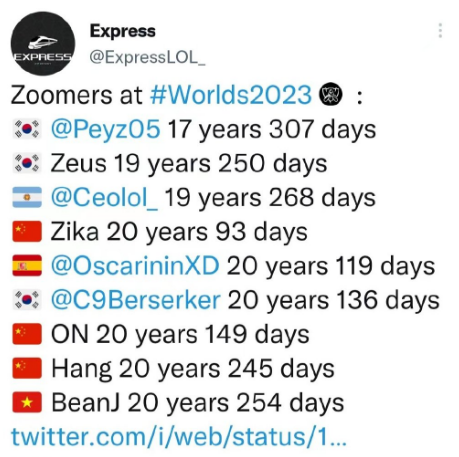459x457 pixels.
Task: Open the three-dot more options menu
Action: point(440,30)
